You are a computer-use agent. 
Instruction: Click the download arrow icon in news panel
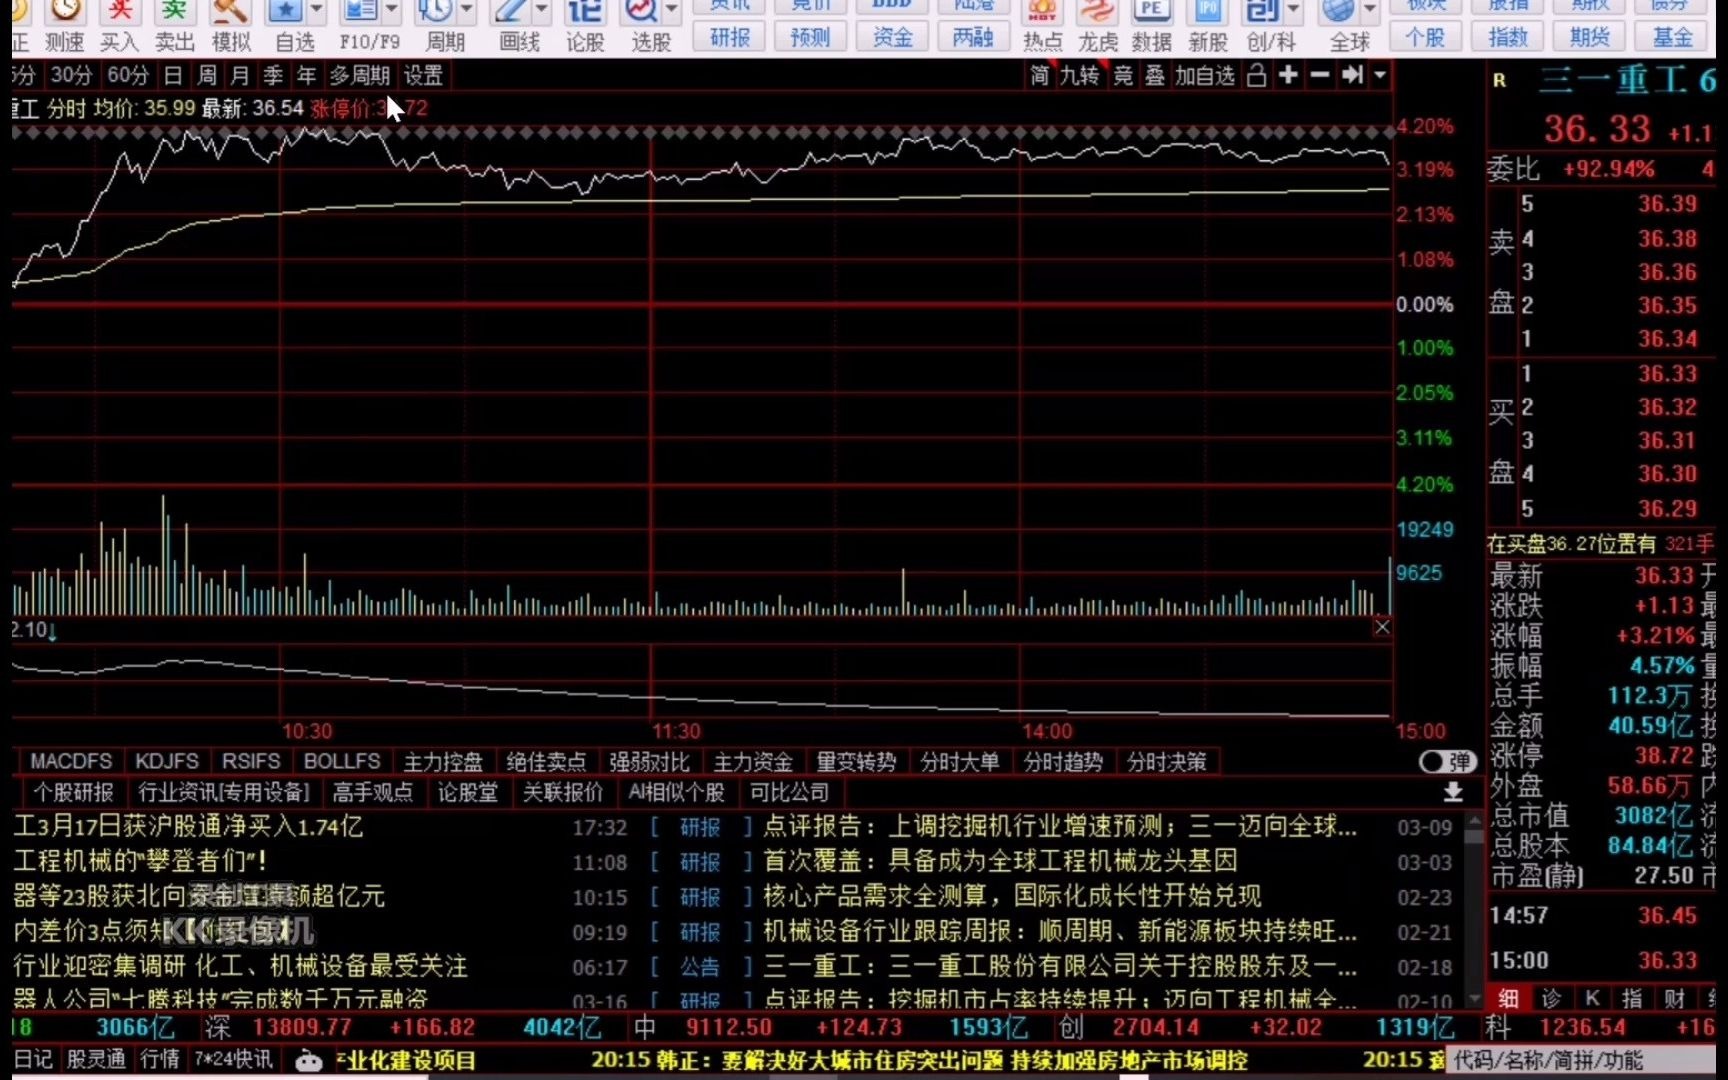(1453, 793)
